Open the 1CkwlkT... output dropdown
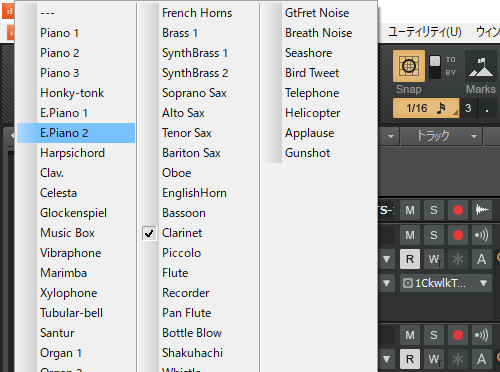Screen dimensions: 500x372 click(446, 283)
